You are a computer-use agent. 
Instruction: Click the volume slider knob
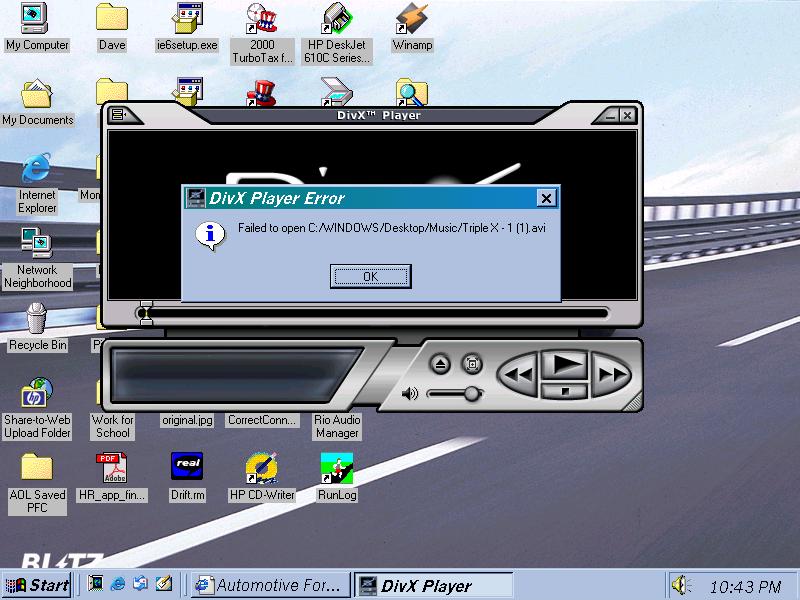coord(472,394)
